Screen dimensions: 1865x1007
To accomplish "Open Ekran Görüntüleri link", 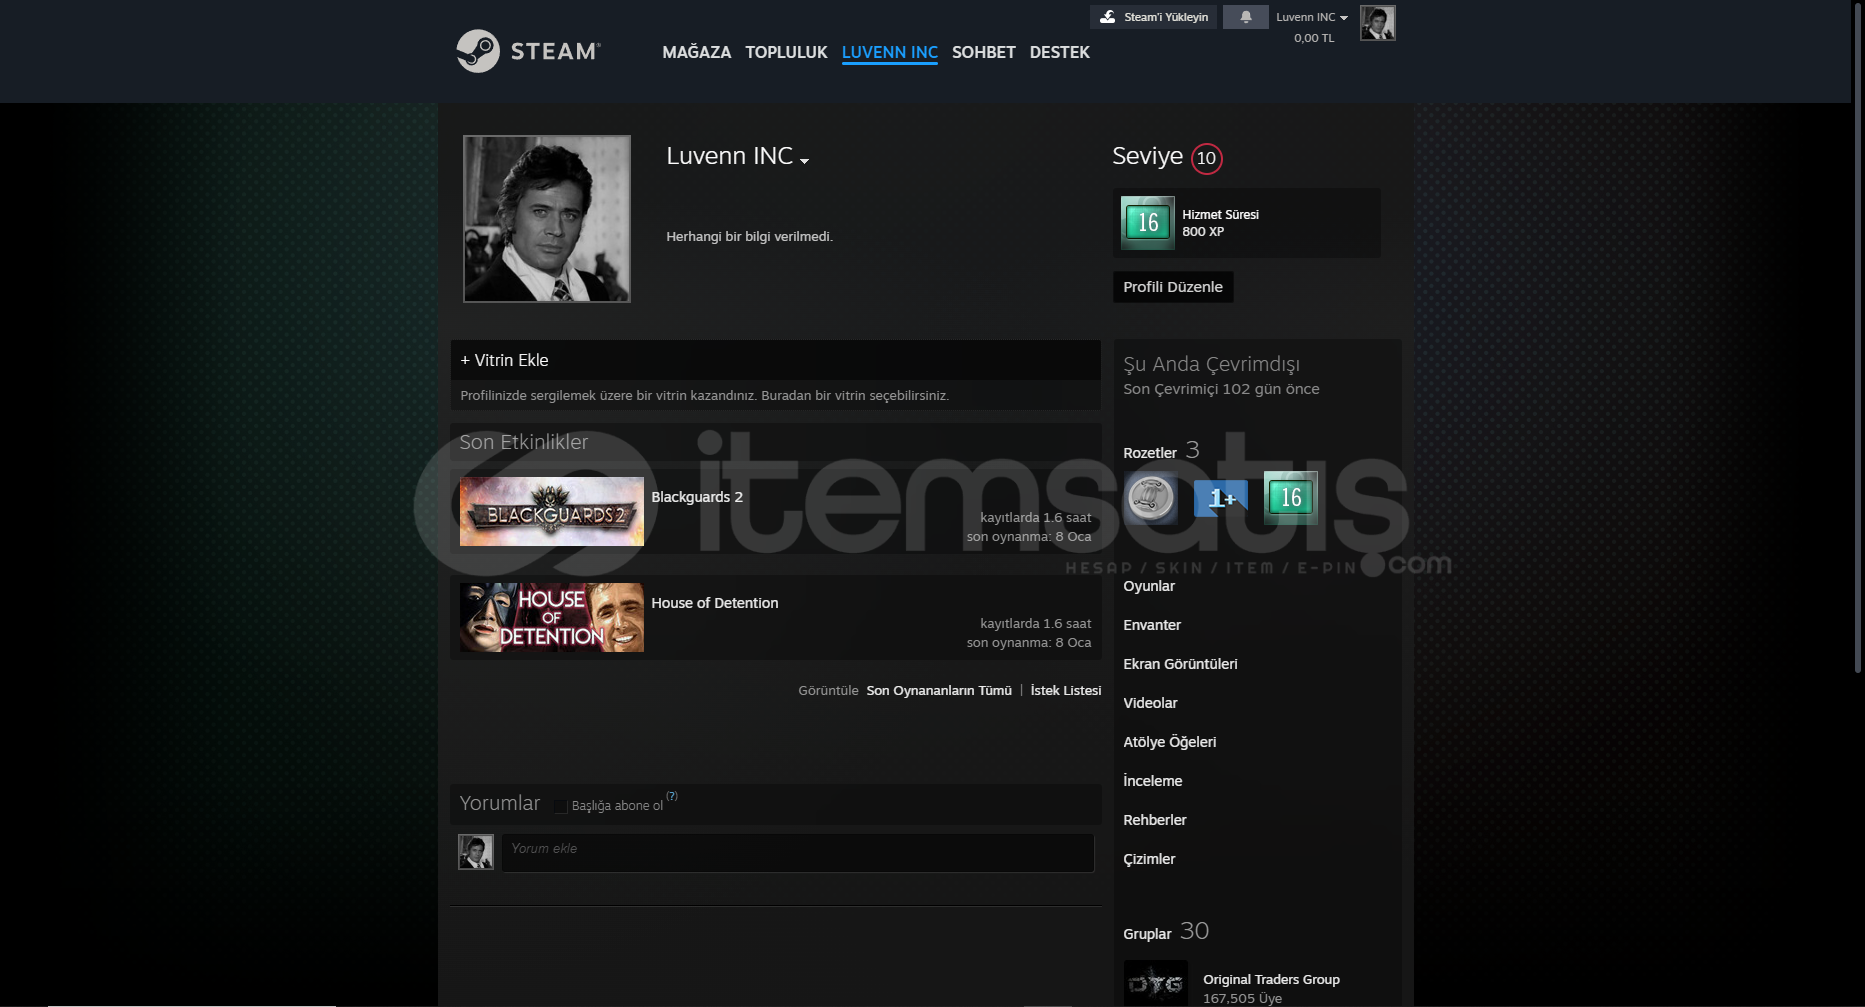I will pyautogui.click(x=1180, y=664).
